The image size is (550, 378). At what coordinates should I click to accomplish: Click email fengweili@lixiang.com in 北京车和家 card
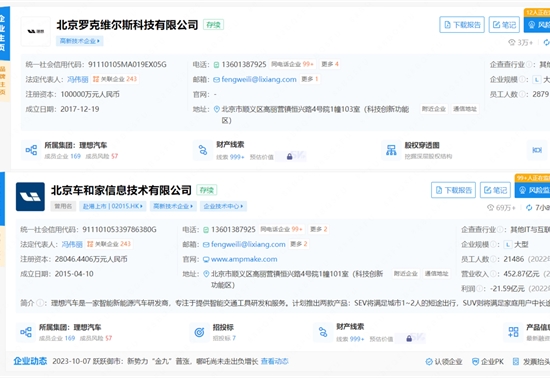pyautogui.click(x=248, y=244)
